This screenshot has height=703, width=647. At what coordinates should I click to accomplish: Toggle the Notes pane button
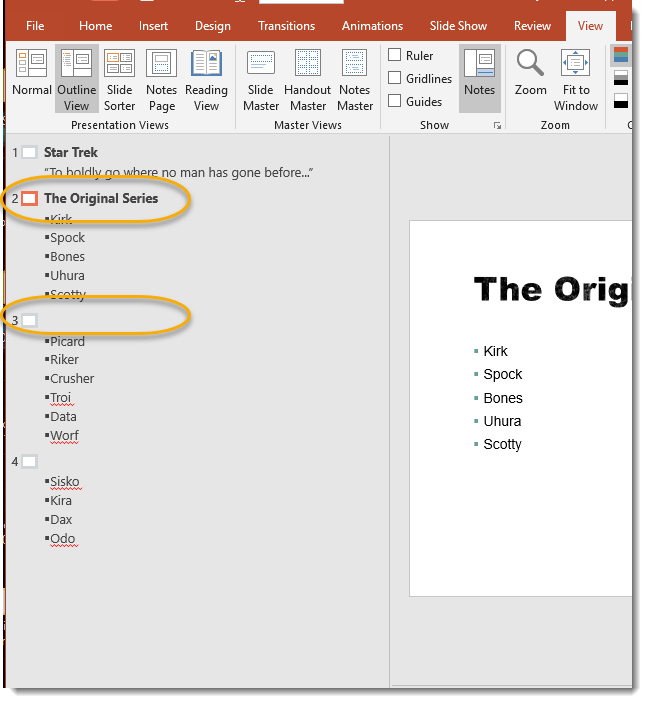click(x=479, y=78)
